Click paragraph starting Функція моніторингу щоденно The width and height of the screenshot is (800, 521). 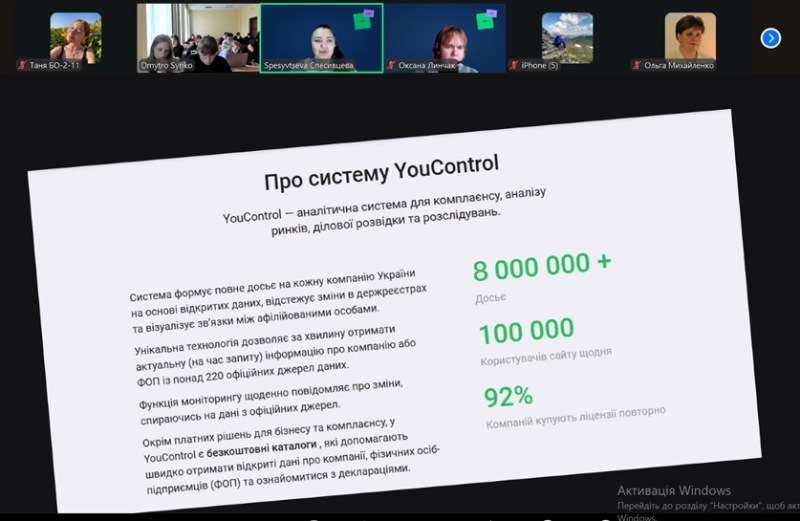pos(271,402)
